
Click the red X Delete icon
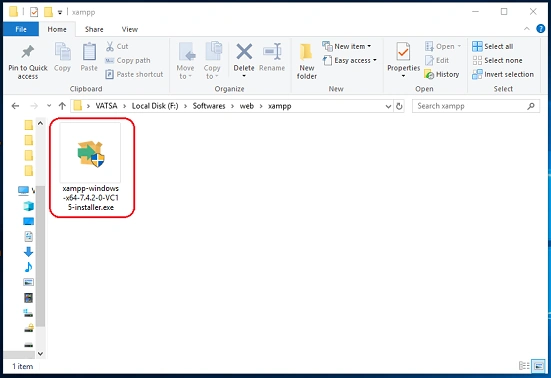tap(244, 52)
